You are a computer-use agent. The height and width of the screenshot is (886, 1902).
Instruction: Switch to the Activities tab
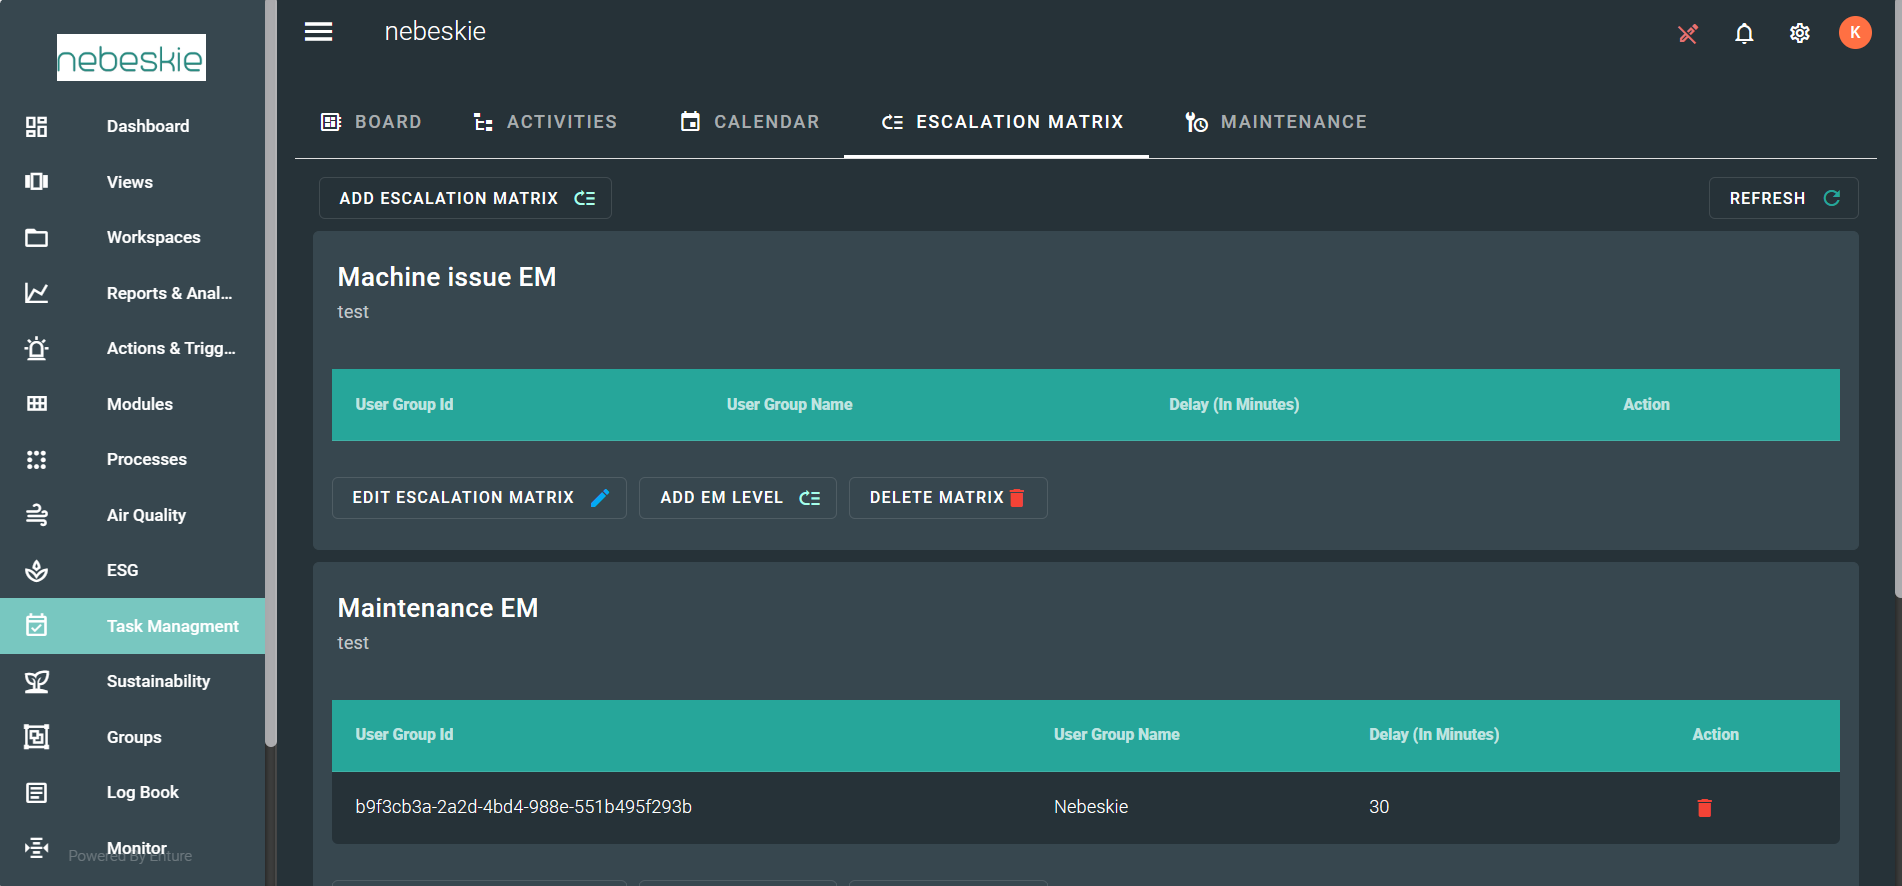(545, 122)
